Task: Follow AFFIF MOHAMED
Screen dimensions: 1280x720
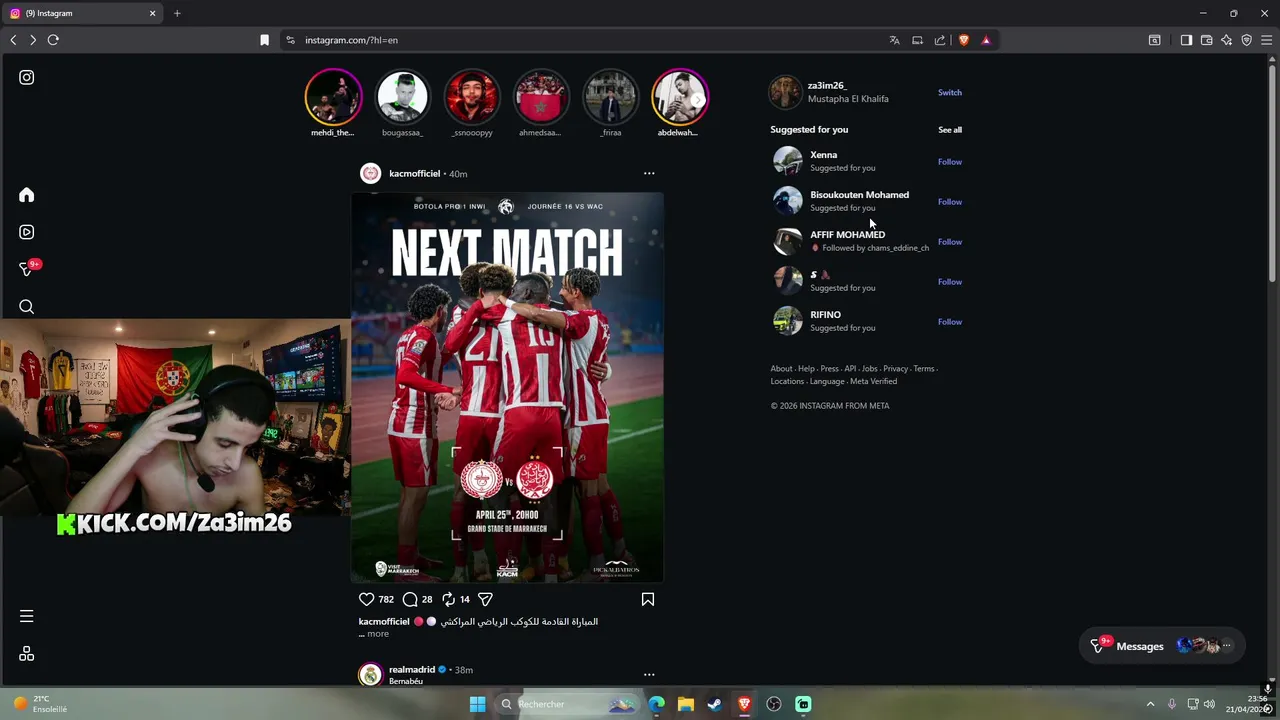Action: point(950,242)
